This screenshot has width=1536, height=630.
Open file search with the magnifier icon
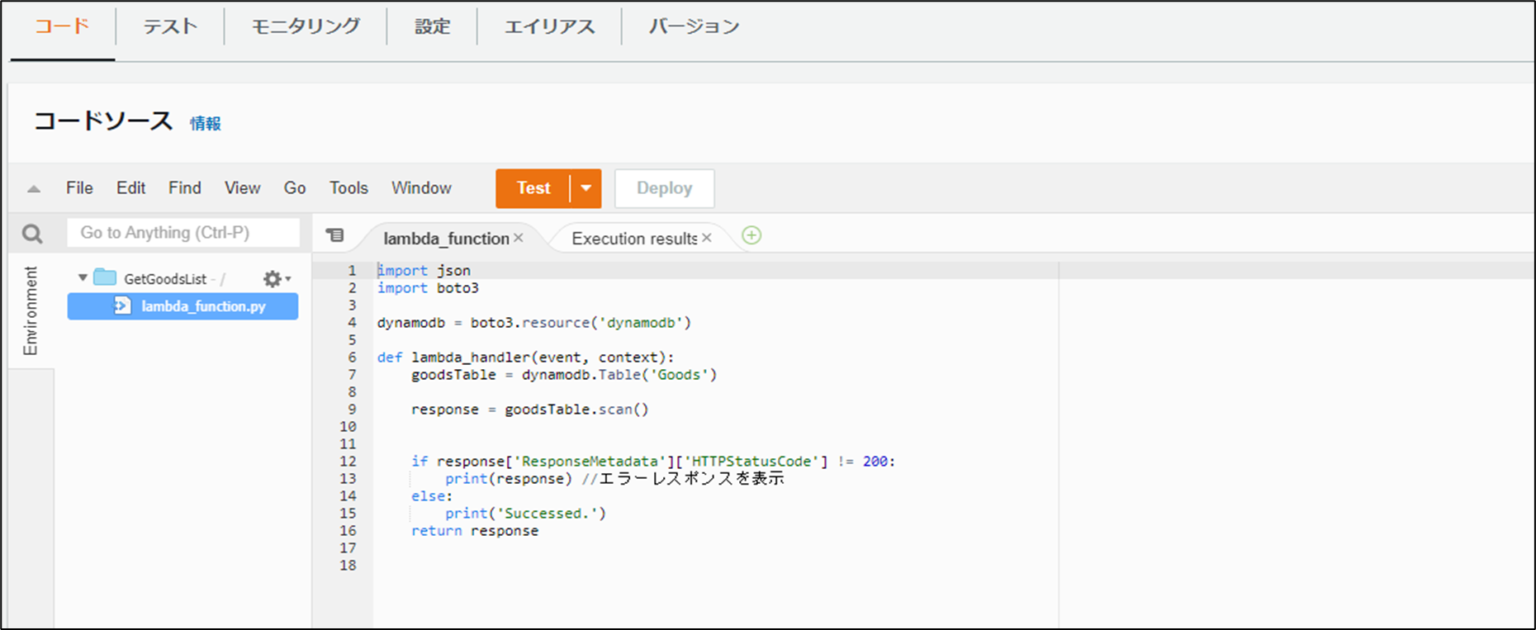31,232
